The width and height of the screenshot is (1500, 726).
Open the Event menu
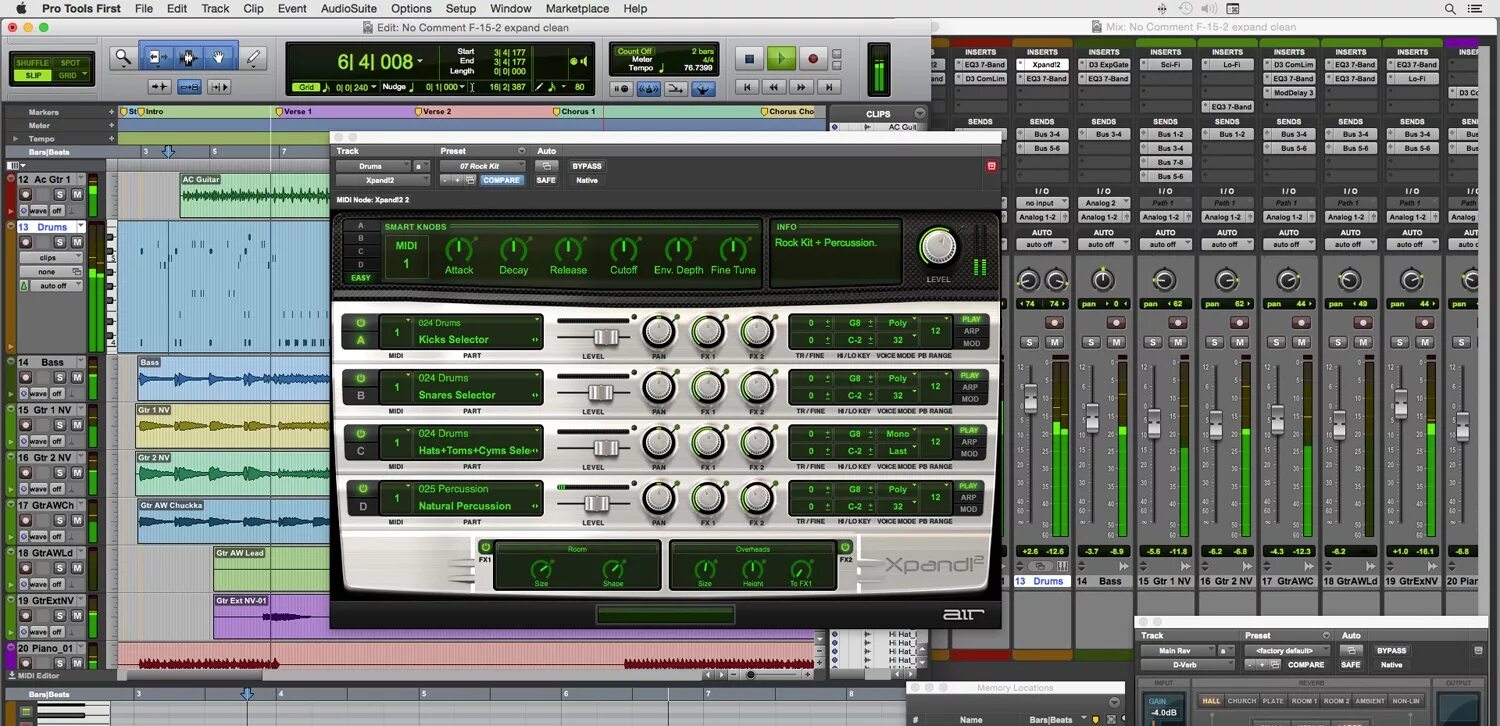[292, 8]
